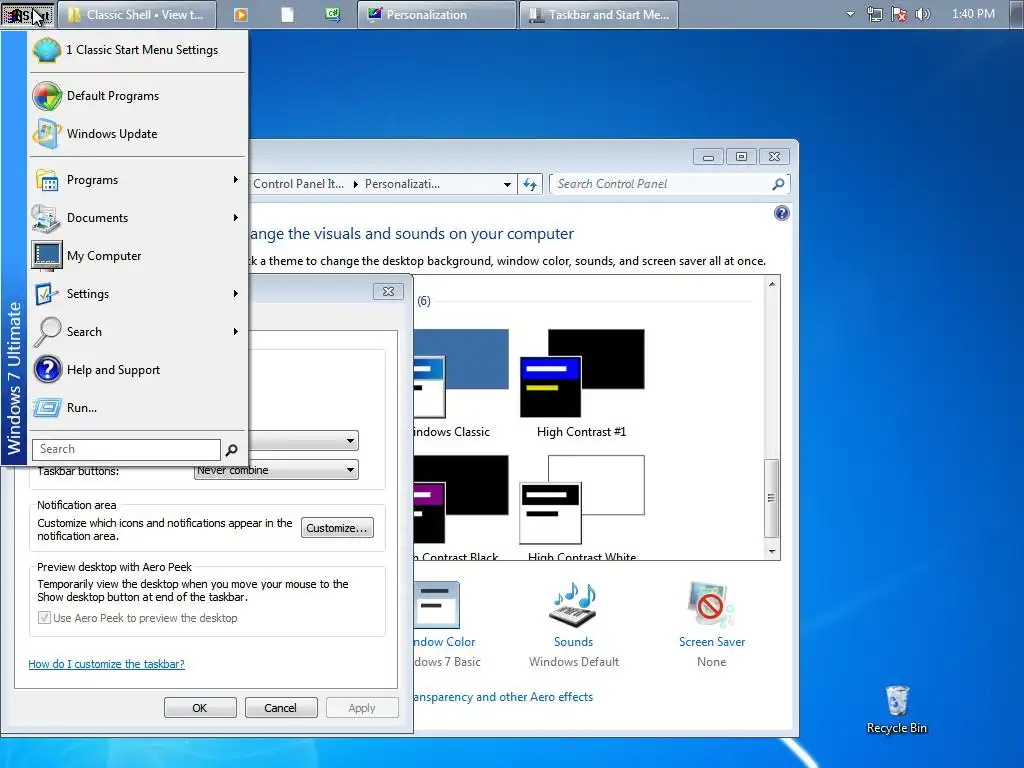Expand the Programs submenu arrow
The height and width of the screenshot is (768, 1024).
click(x=236, y=180)
